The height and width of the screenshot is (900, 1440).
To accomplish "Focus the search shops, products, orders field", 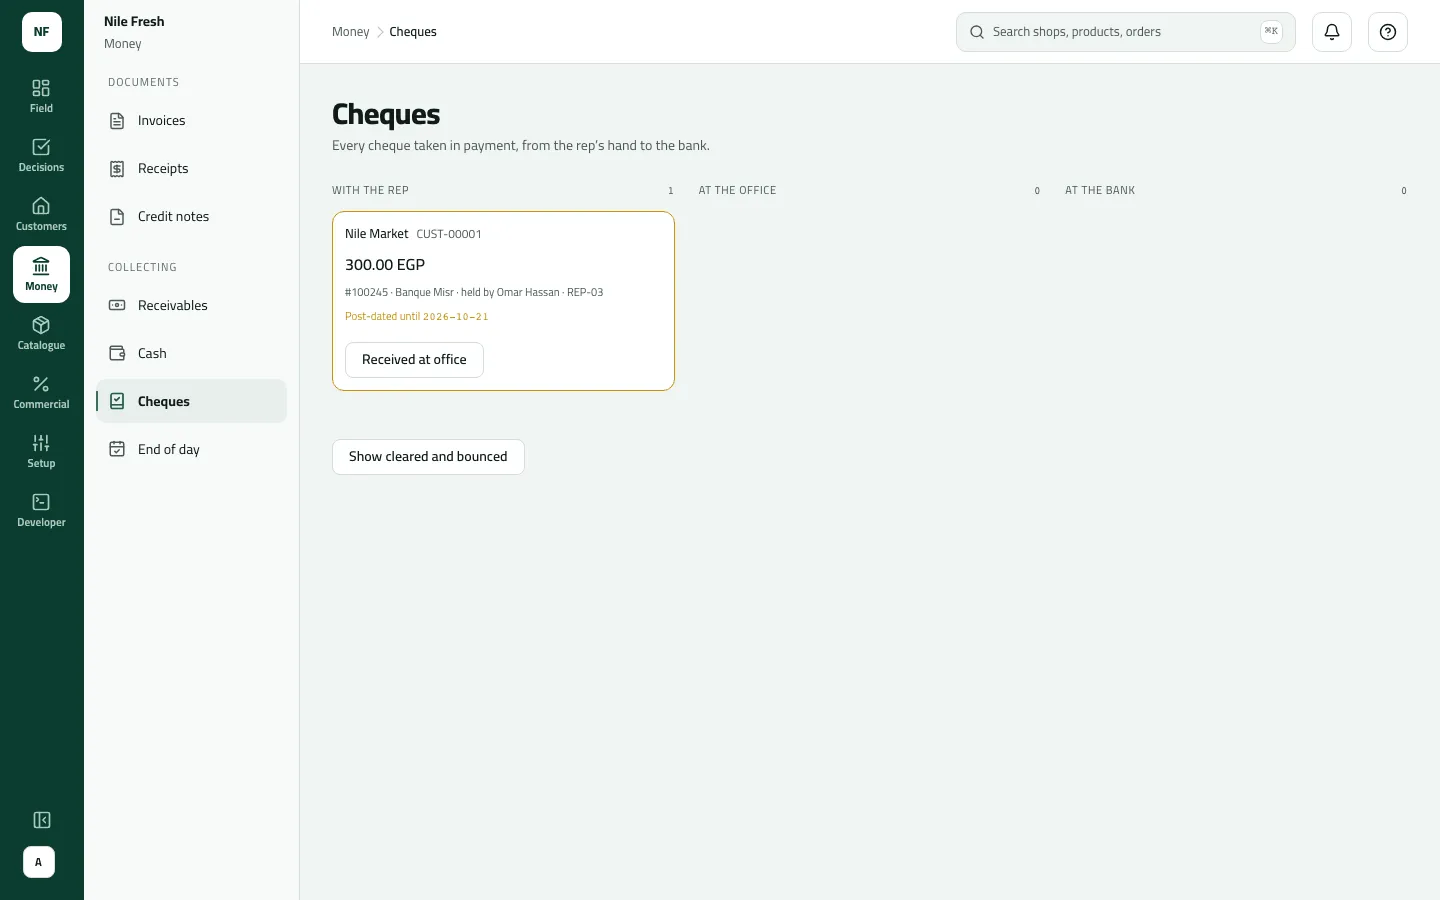I will pos(1126,32).
